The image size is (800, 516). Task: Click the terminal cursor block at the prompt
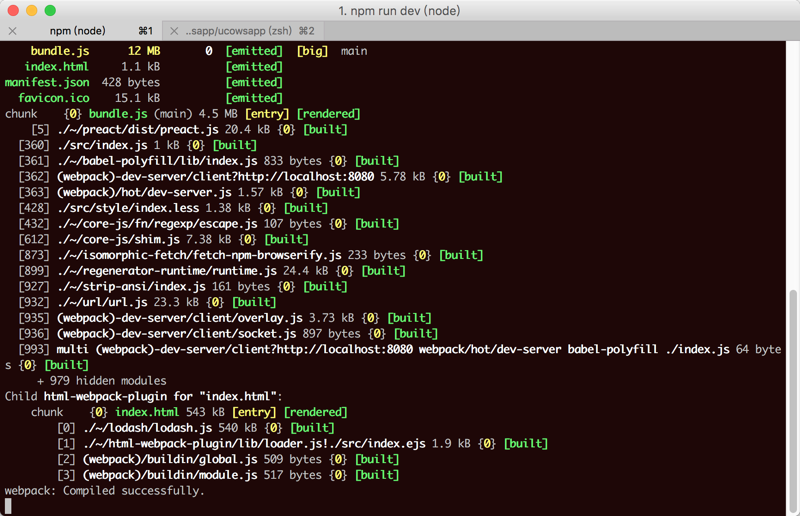click(x=9, y=506)
